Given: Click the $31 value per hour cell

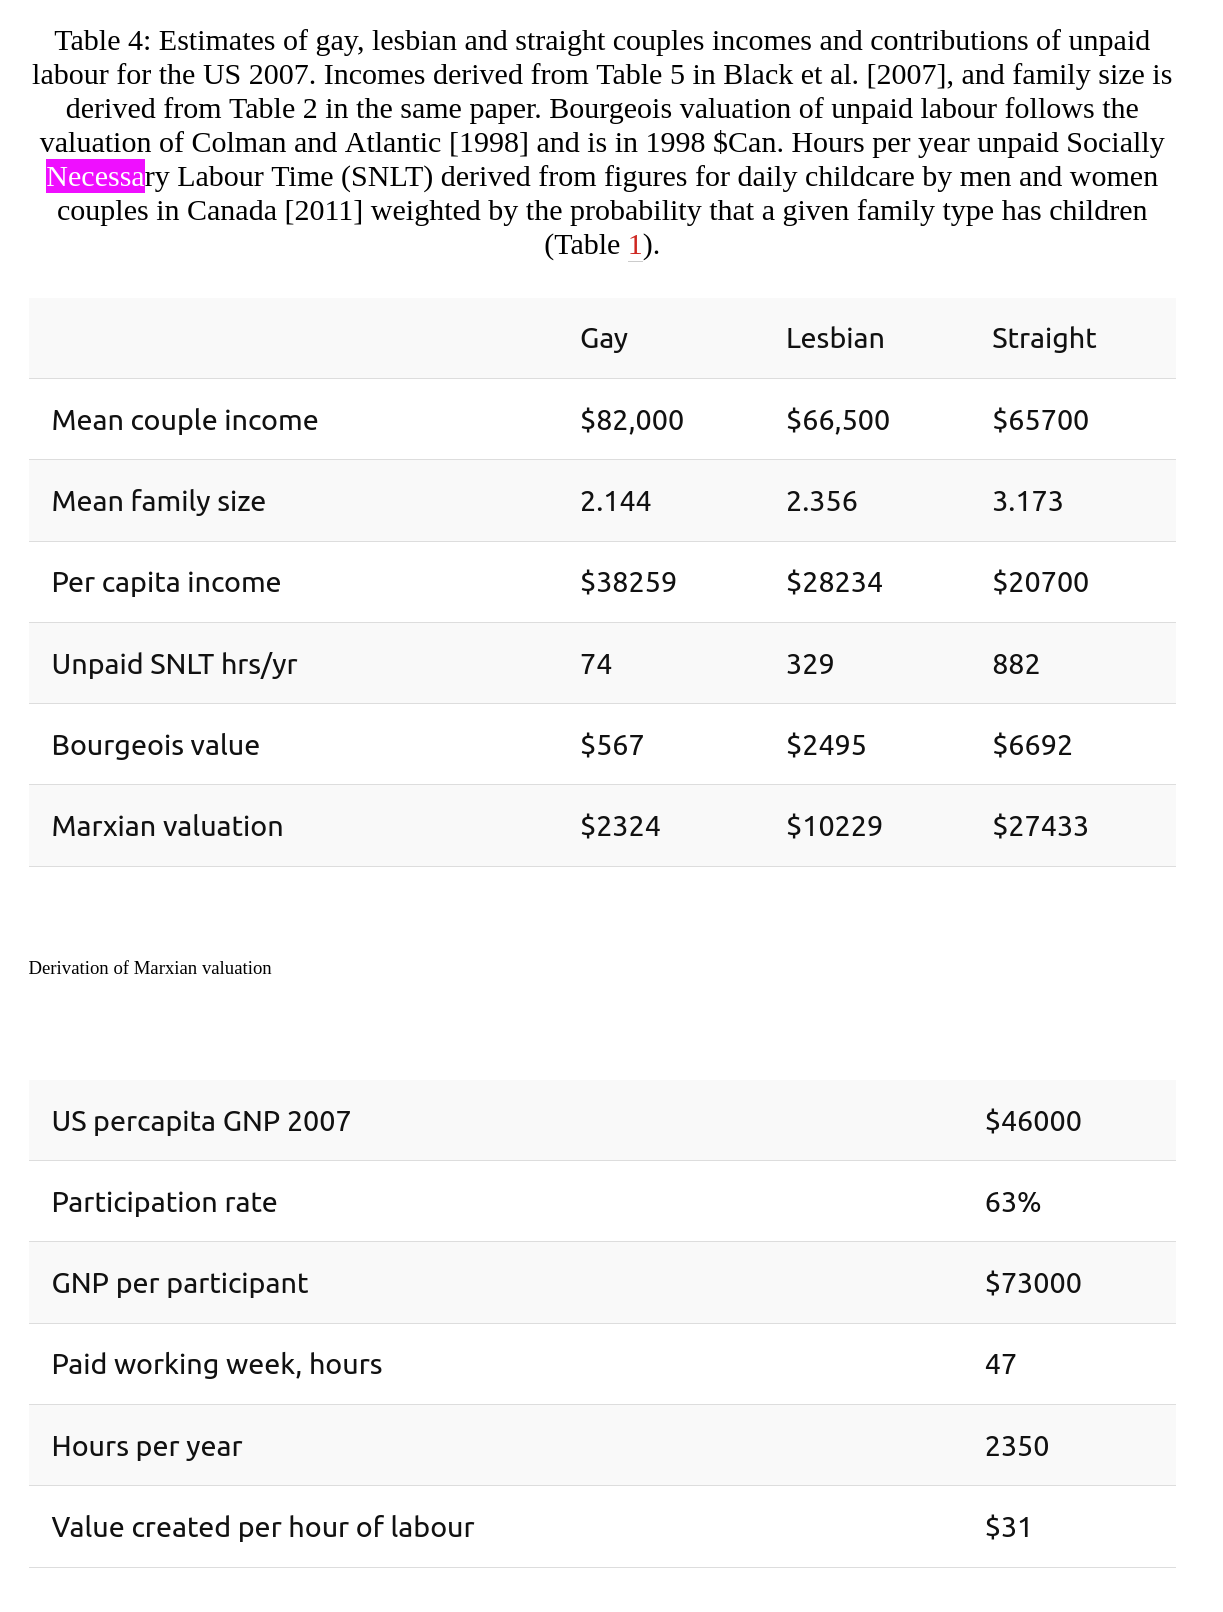Looking at the screenshot, I should [x=1008, y=1527].
